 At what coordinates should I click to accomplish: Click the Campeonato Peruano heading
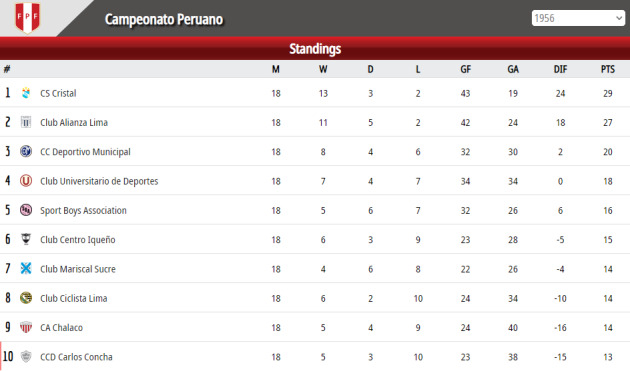164,19
